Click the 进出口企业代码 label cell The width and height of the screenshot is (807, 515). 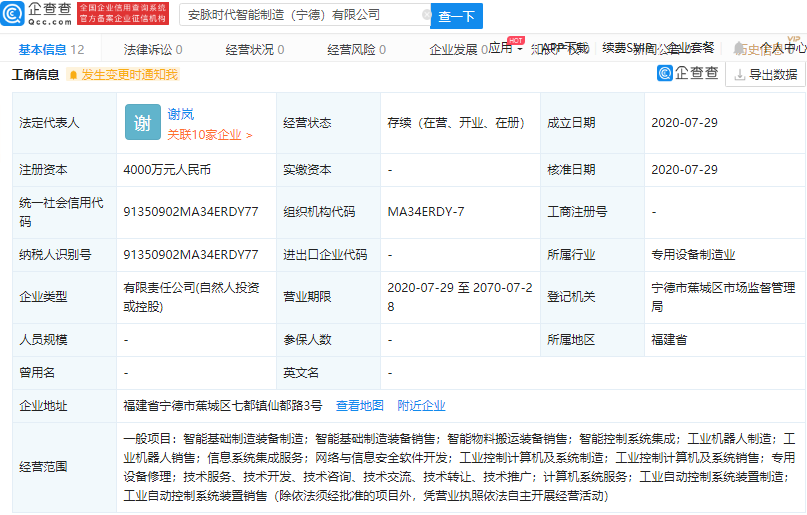coord(328,254)
